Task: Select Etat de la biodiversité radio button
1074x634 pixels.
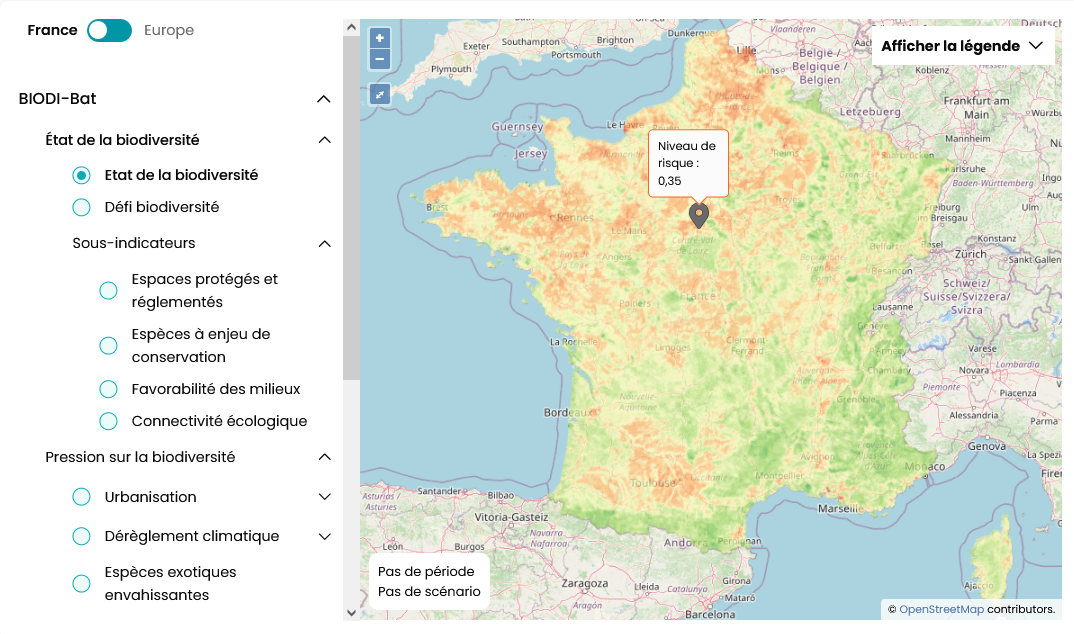Action: point(82,175)
